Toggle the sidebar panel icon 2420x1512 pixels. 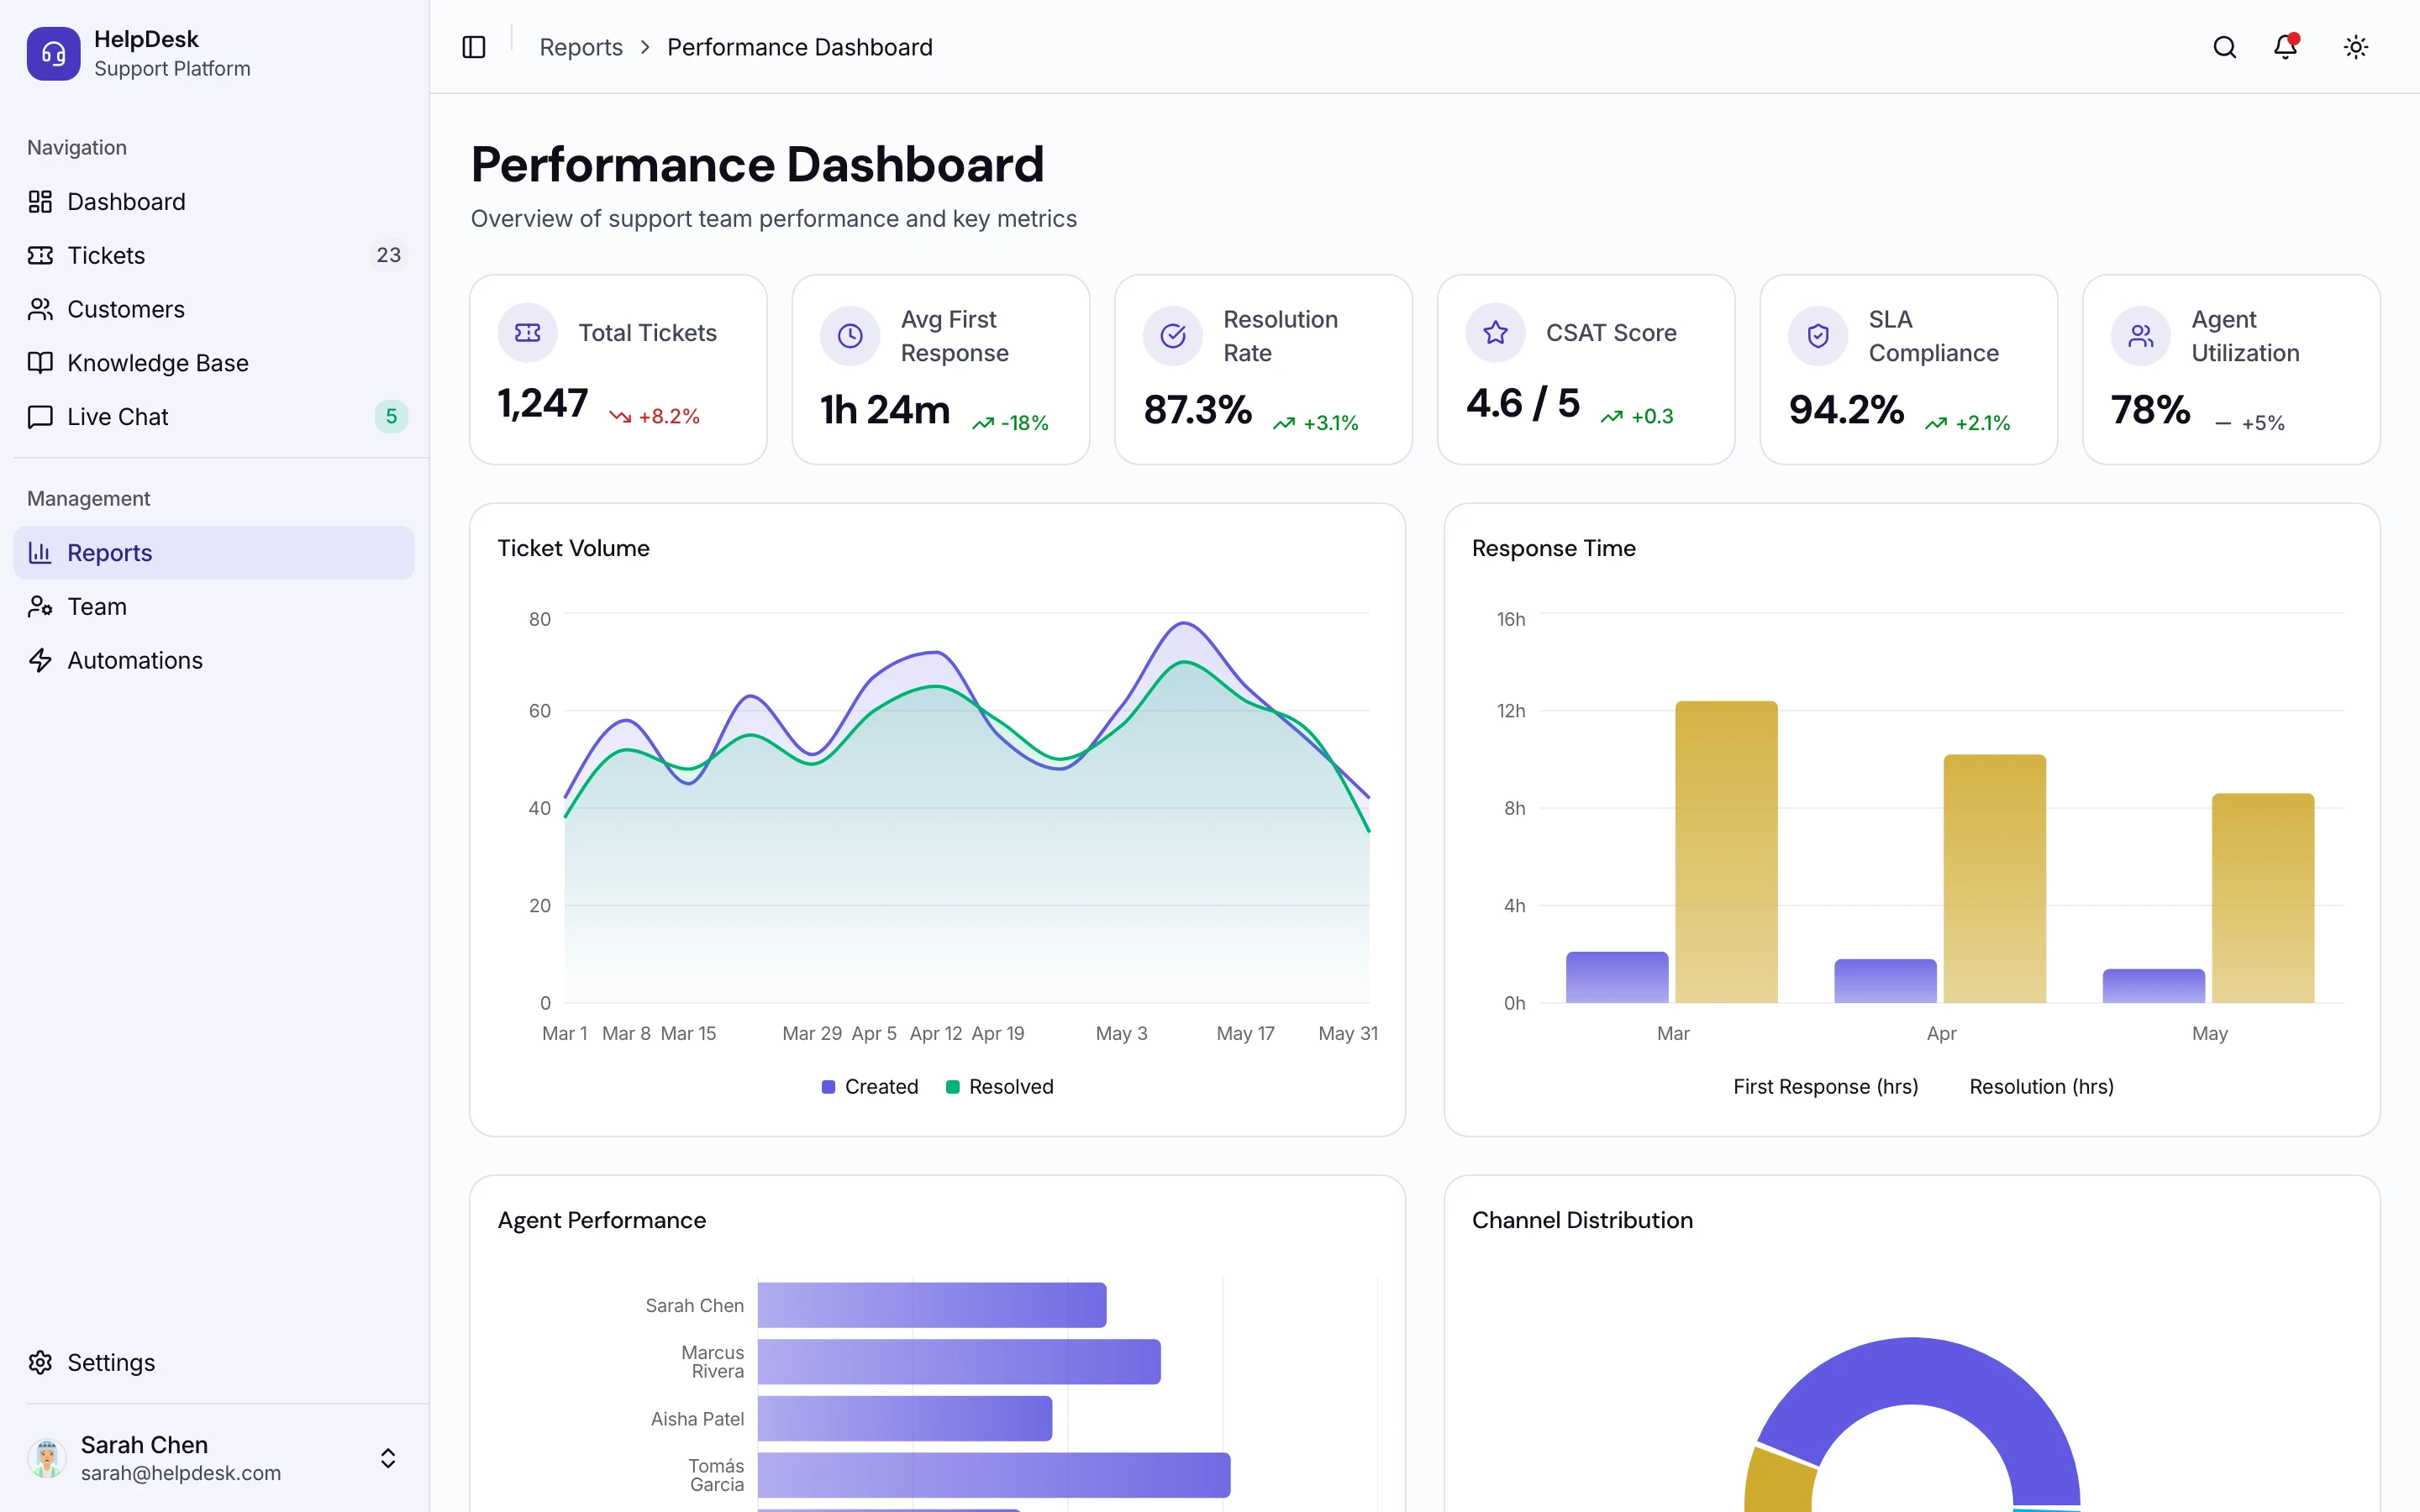coord(474,47)
